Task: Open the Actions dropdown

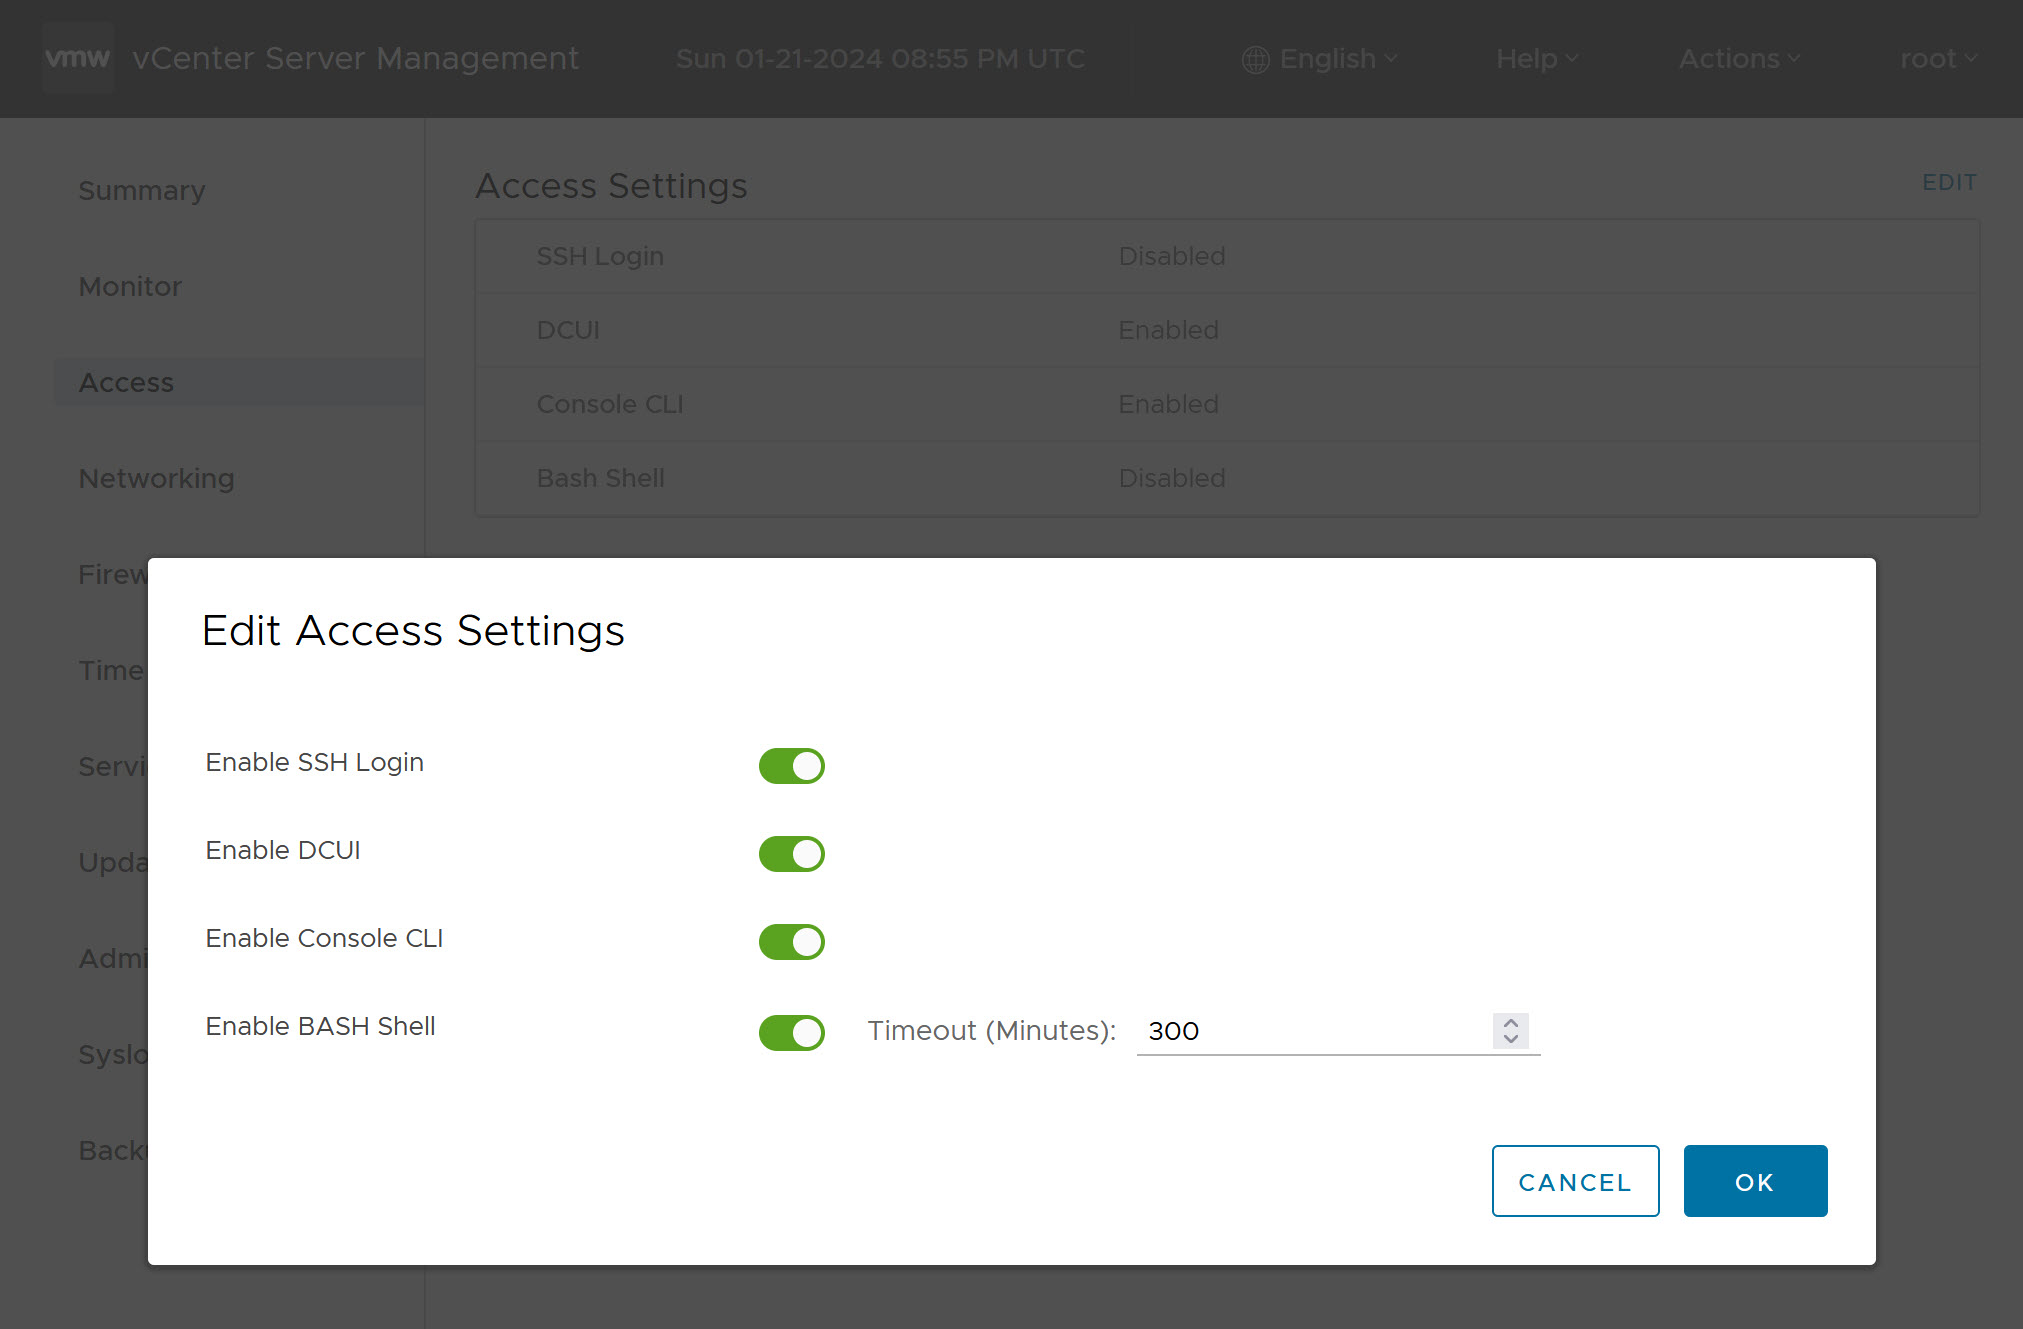Action: 1739,59
